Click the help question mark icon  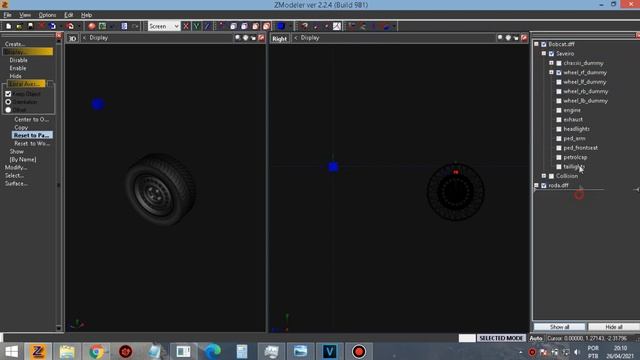click(304, 26)
